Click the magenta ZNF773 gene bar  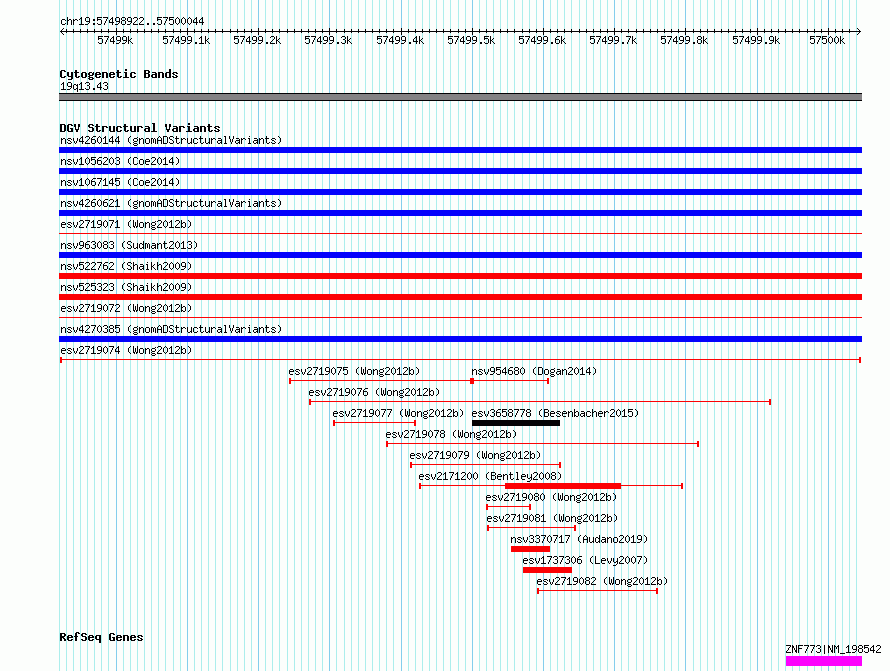(x=824, y=661)
